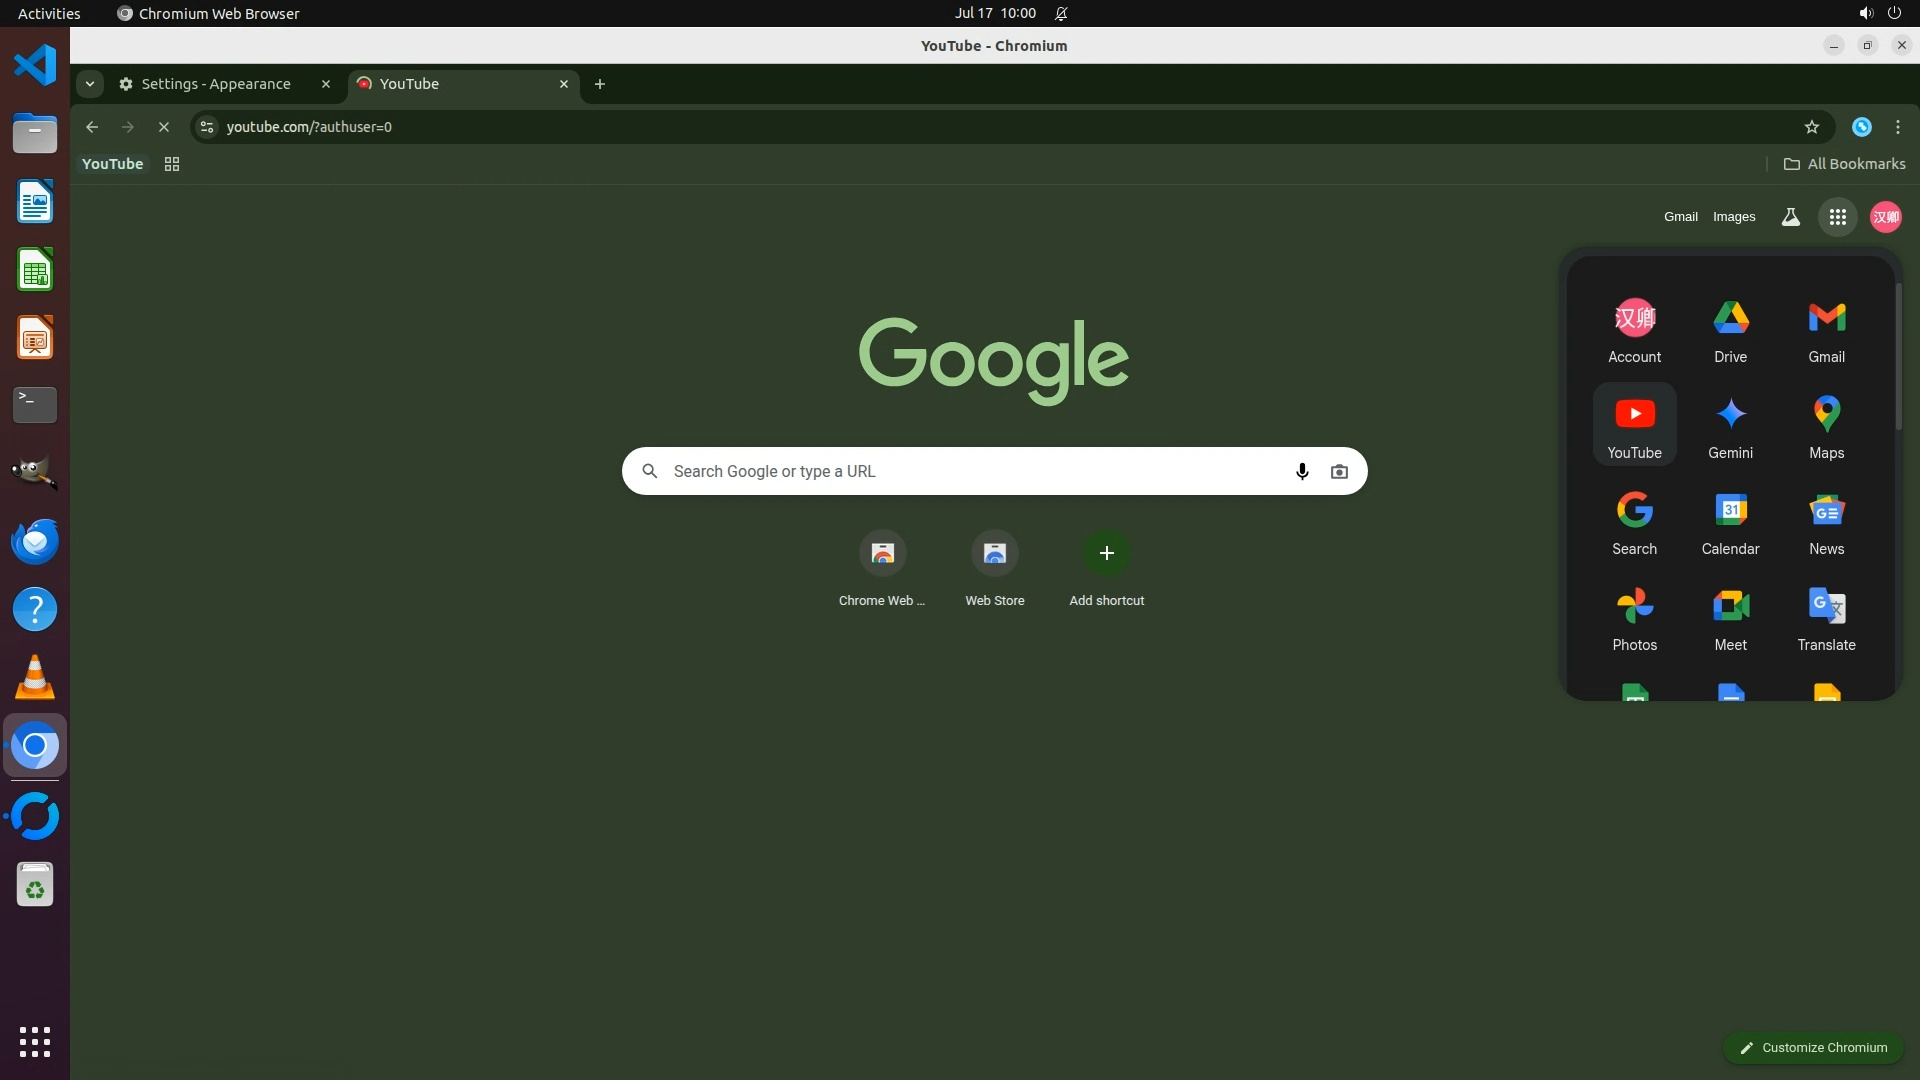The height and width of the screenshot is (1080, 1920).
Task: Toggle the Google apps grid button
Action: (1837, 217)
